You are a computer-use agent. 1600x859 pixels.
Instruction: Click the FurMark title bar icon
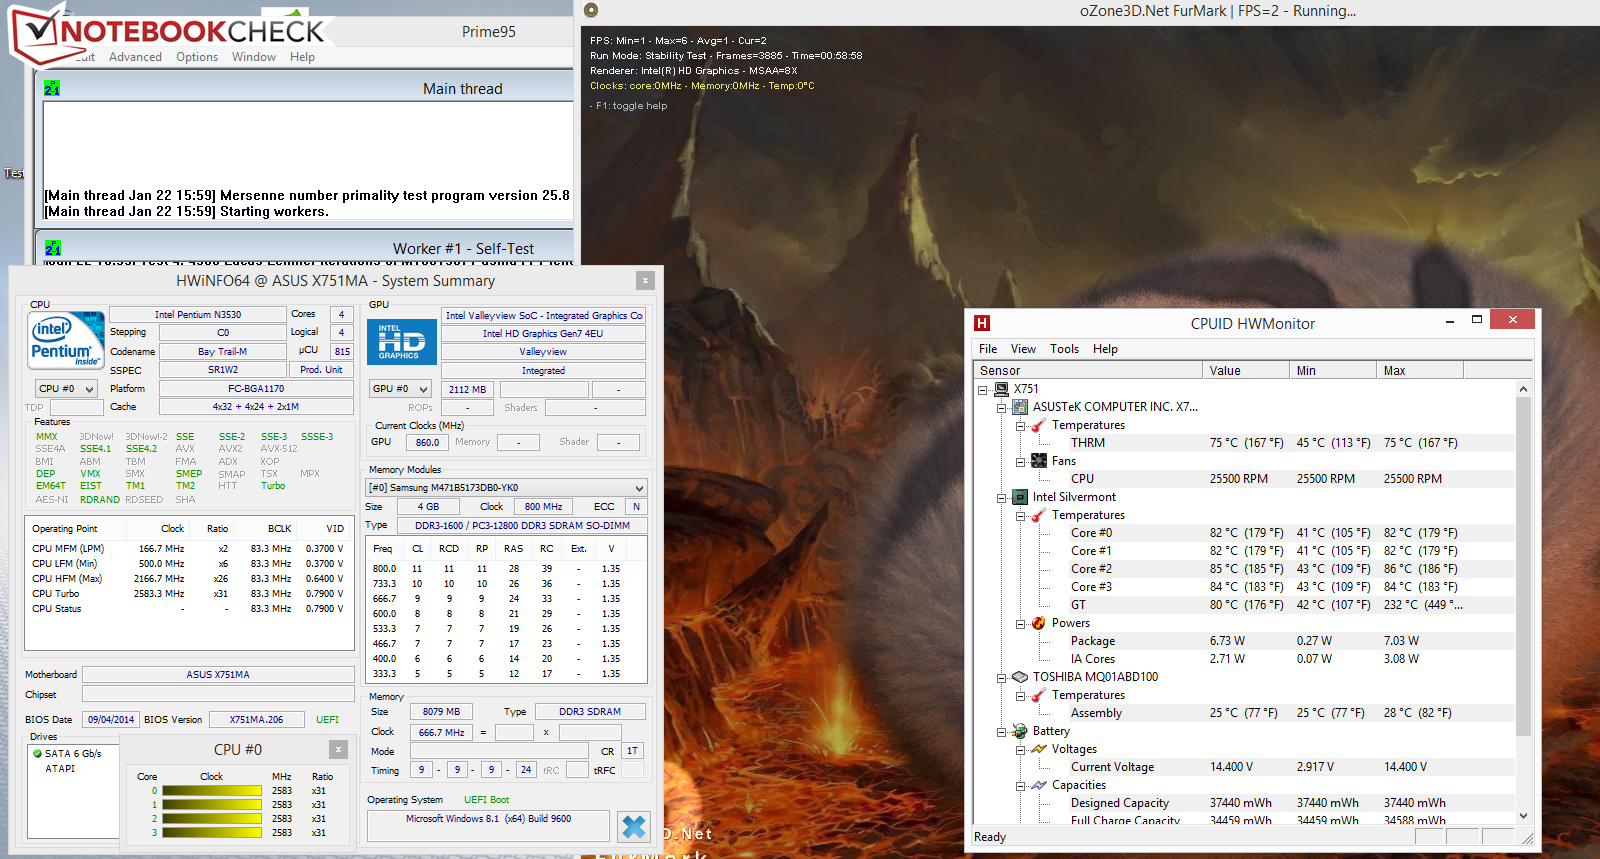(x=591, y=10)
